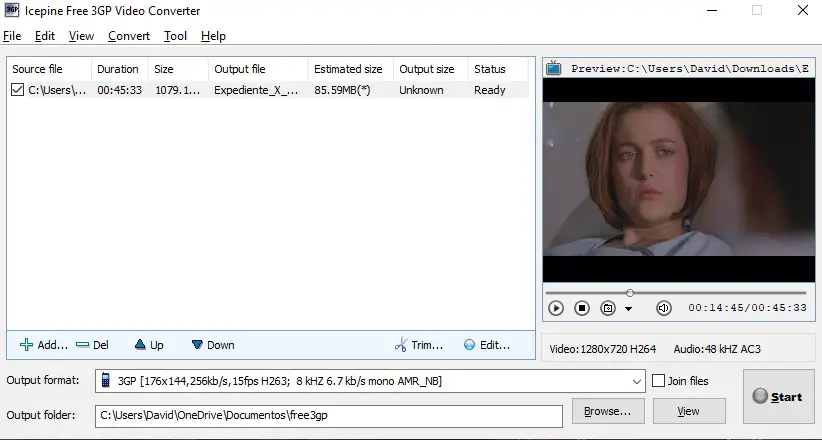Click the Estimated size column header

tap(351, 69)
